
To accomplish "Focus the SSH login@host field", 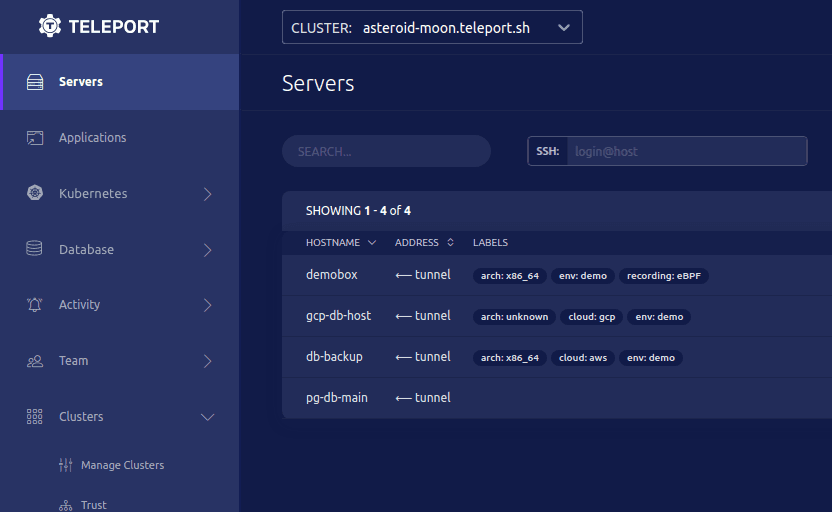I will point(687,151).
